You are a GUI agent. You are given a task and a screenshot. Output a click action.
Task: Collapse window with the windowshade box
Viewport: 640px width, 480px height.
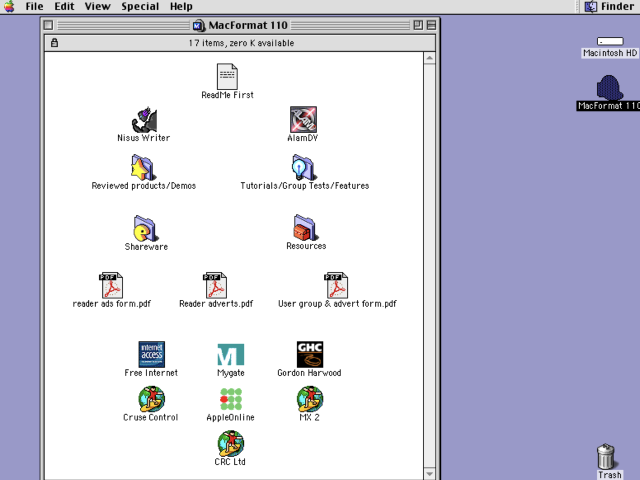(x=431, y=25)
